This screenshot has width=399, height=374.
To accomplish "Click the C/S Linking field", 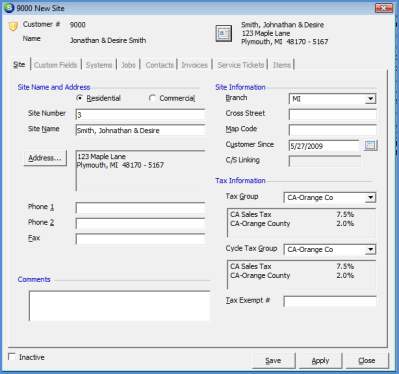I will pyautogui.click(x=325, y=161).
